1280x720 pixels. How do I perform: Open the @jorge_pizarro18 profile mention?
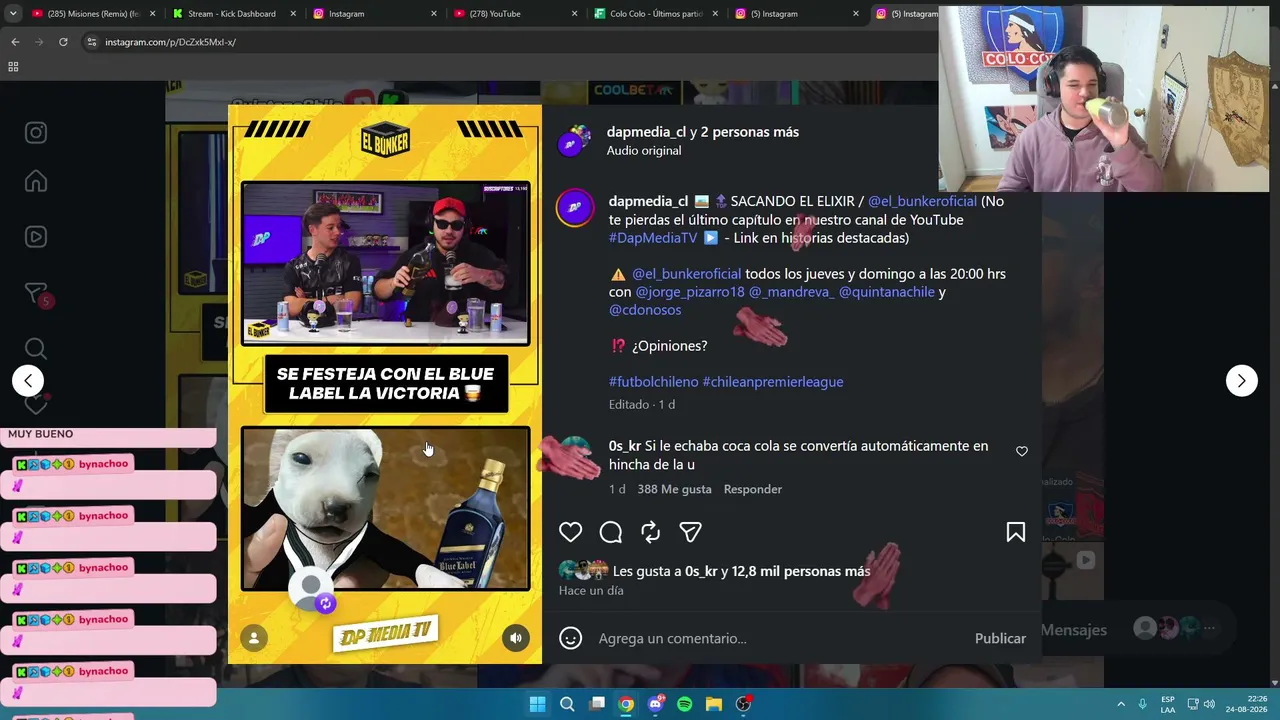[x=690, y=292]
